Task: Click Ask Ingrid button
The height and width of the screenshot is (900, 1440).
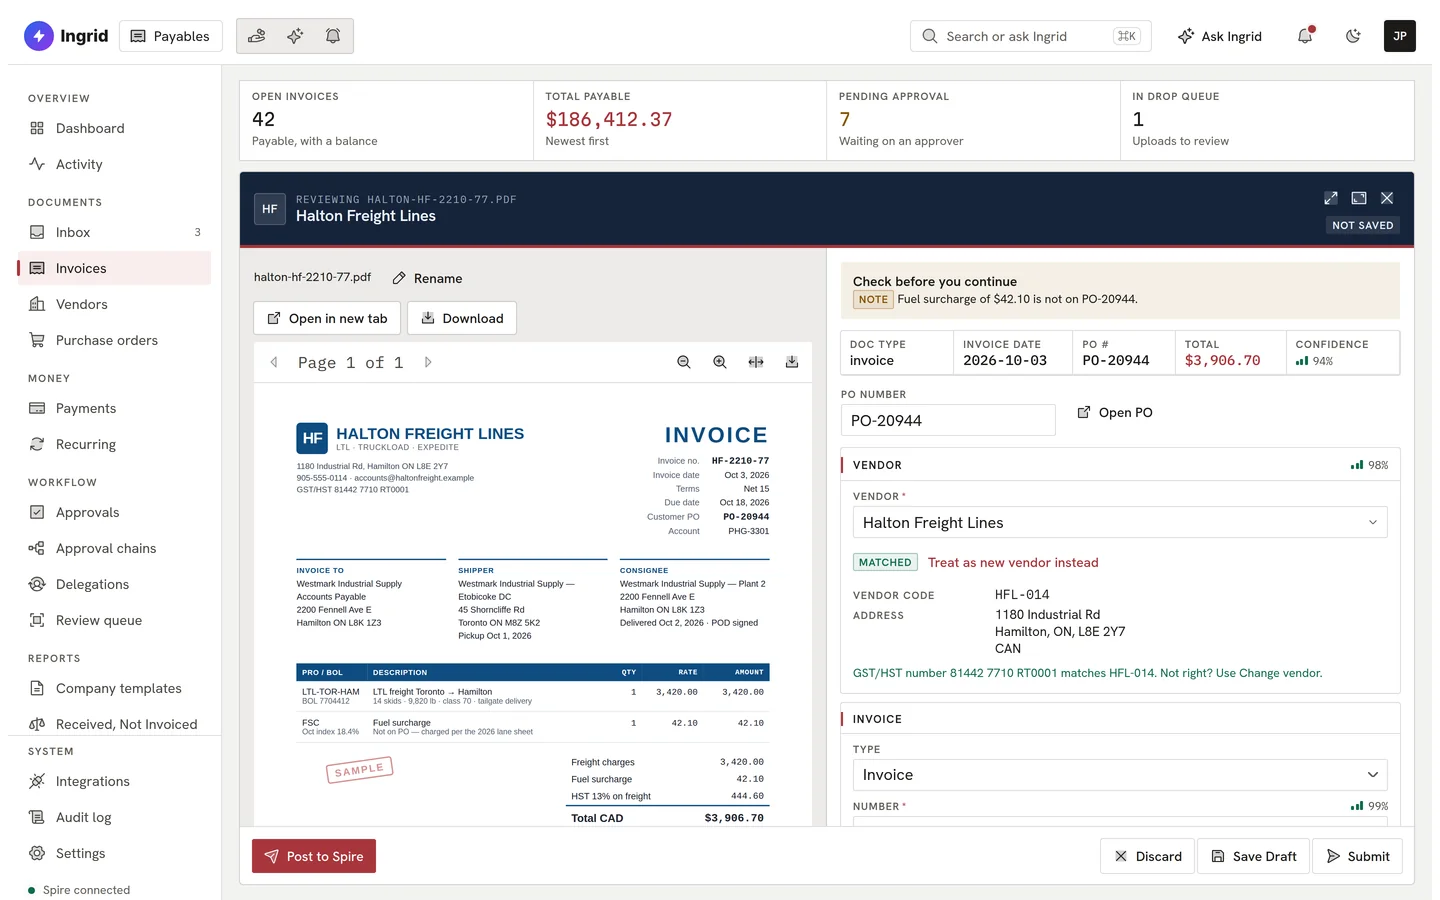Action: pos(1219,36)
